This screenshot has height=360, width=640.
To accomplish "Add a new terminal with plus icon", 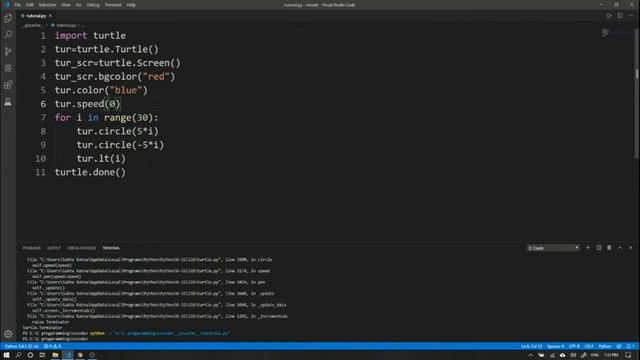I will pyautogui.click(x=588, y=248).
